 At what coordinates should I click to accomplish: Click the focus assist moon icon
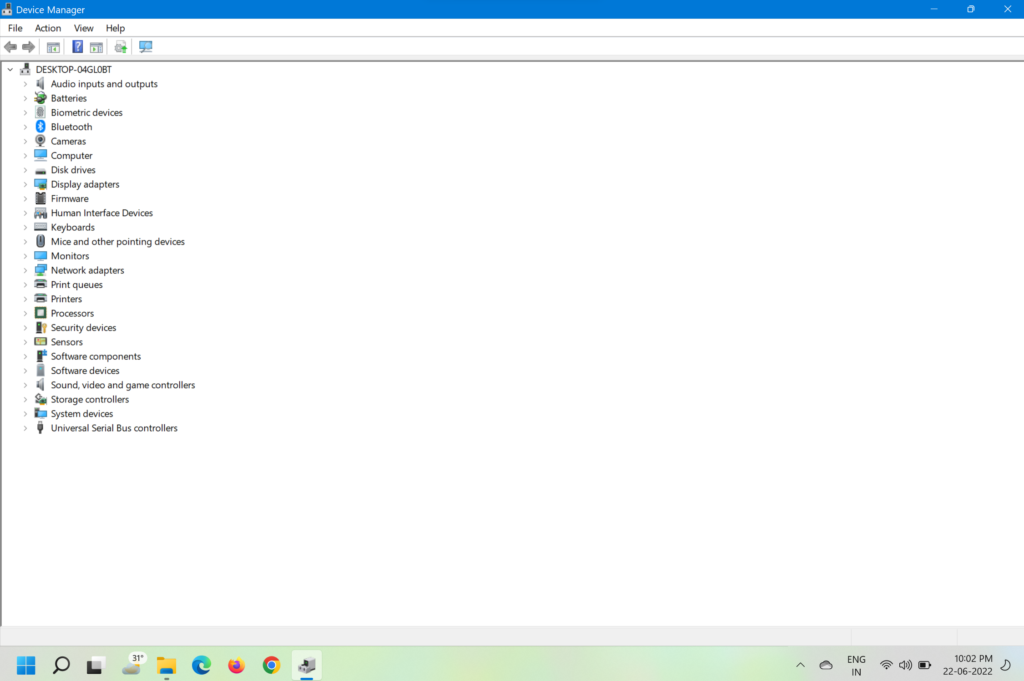coord(1006,665)
